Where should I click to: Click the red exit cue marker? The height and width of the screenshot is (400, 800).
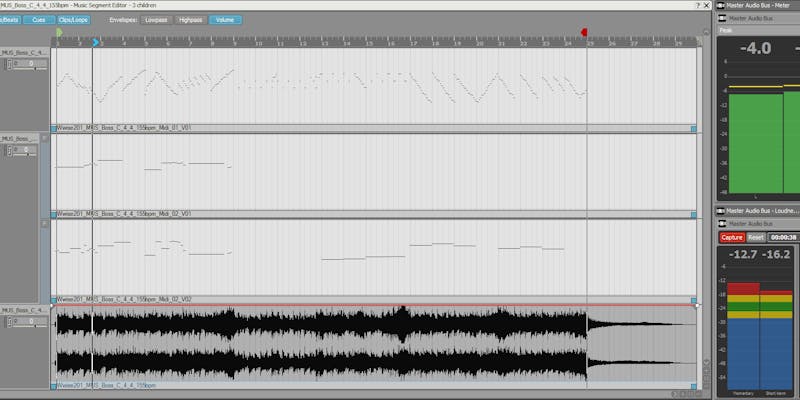[585, 33]
